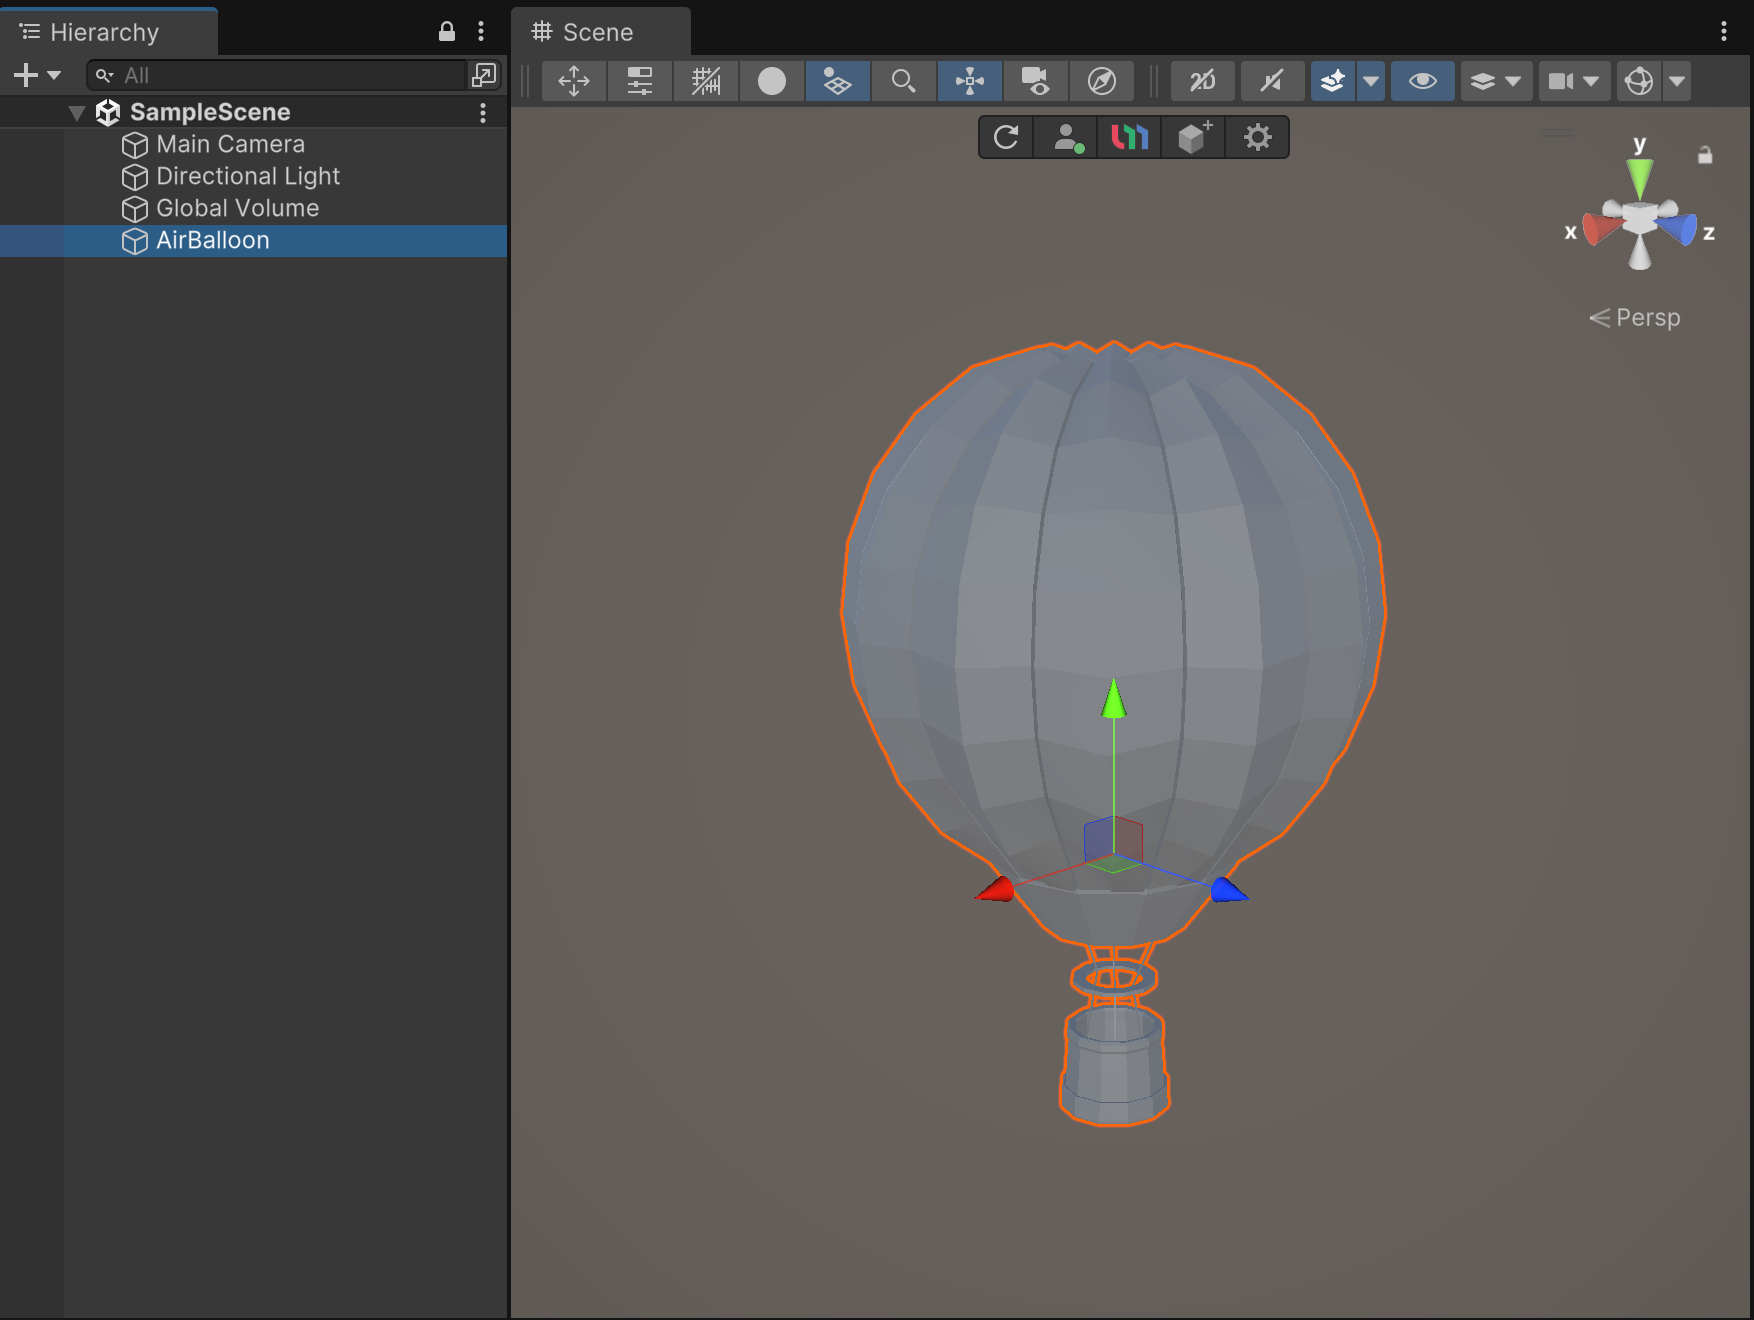
Task: Click the alignment sliders overlay icon
Action: pyautogui.click(x=639, y=81)
